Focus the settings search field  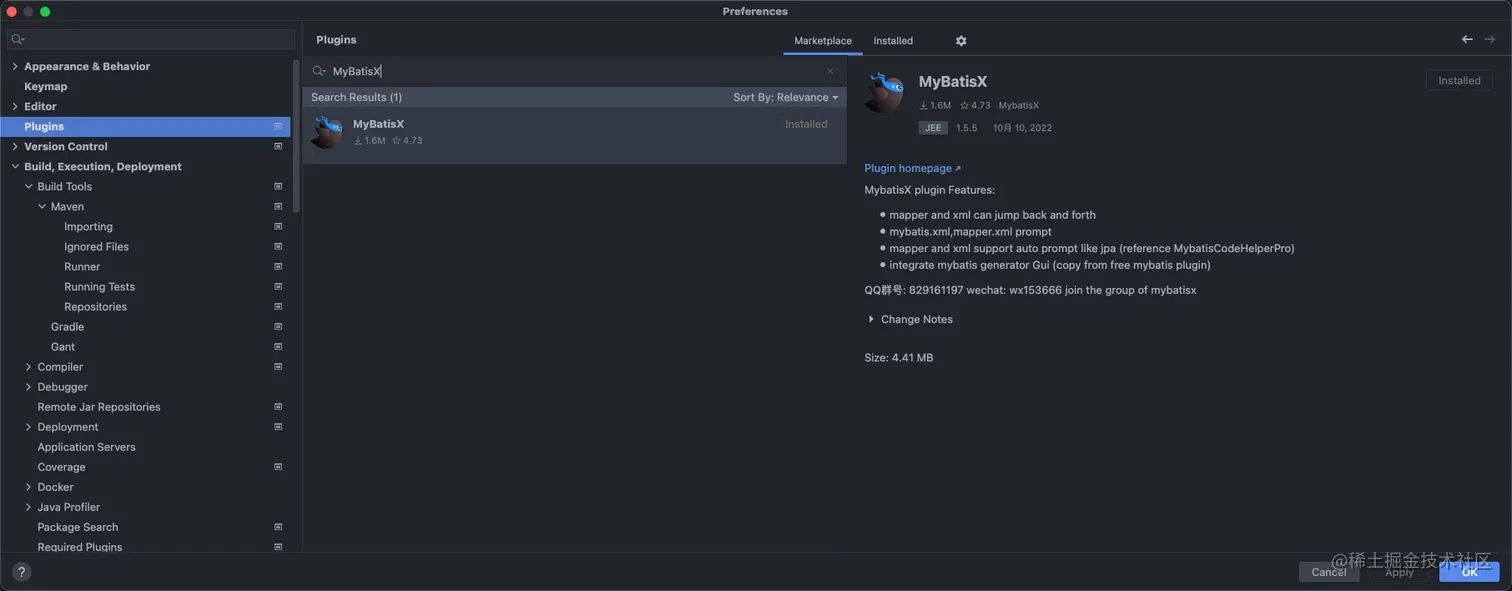tap(151, 39)
